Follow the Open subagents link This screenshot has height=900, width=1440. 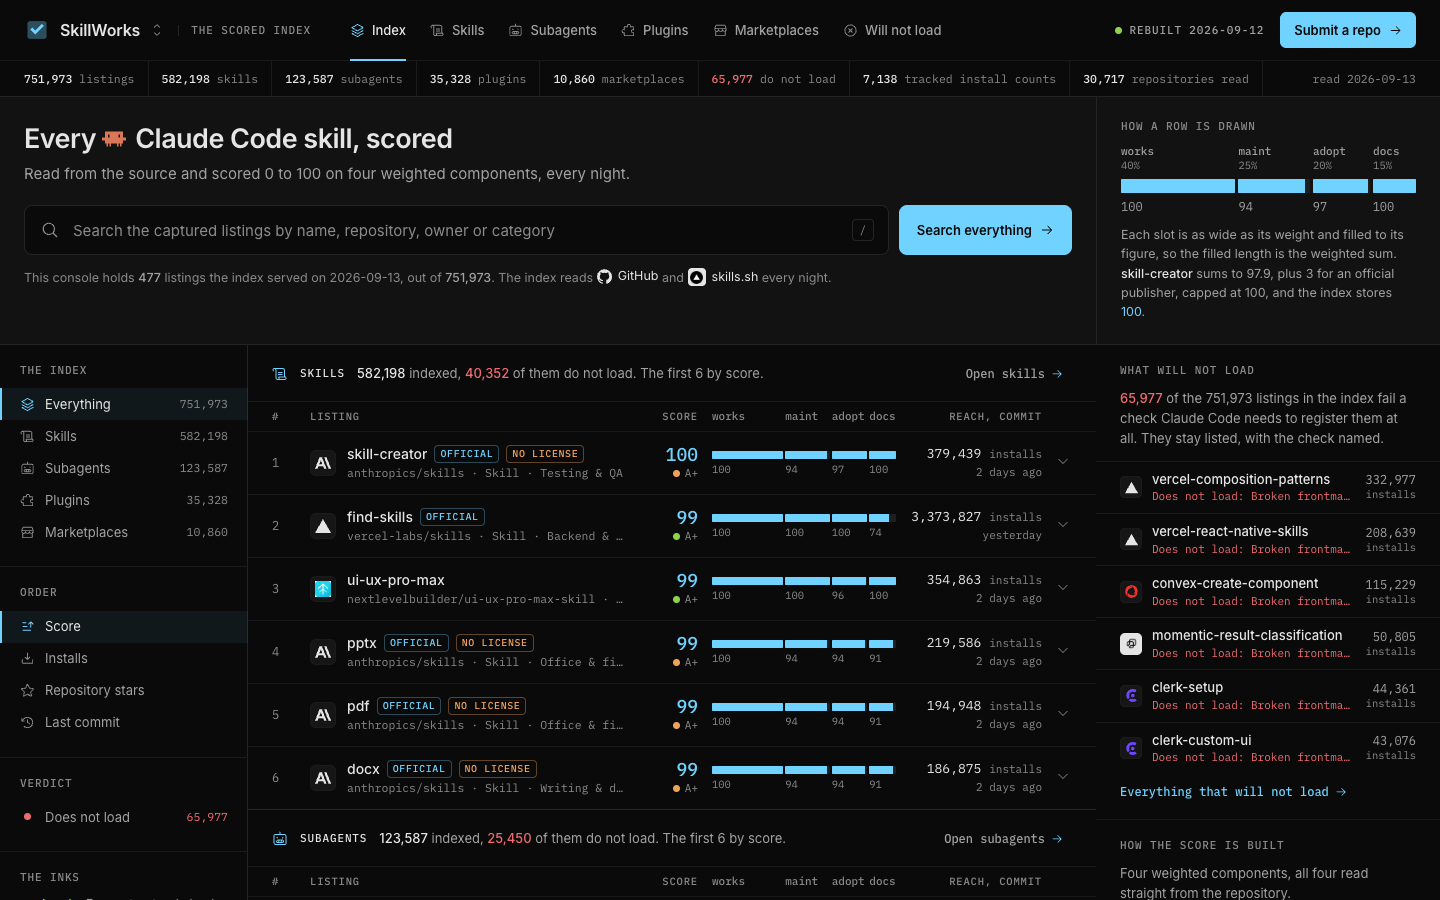tap(1003, 839)
